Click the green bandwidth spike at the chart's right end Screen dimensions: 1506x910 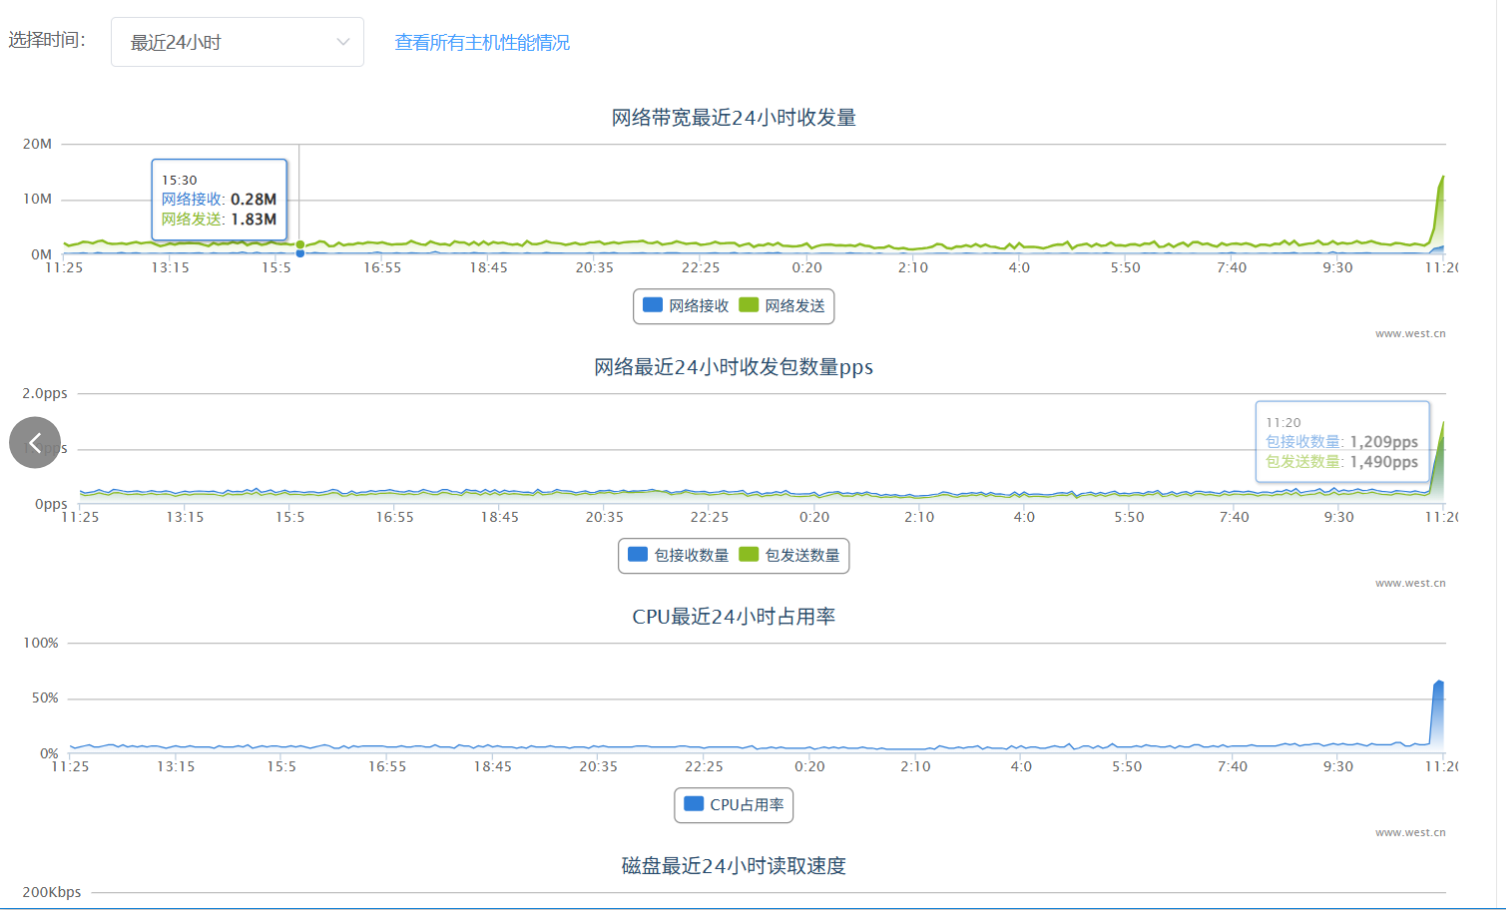[1441, 180]
